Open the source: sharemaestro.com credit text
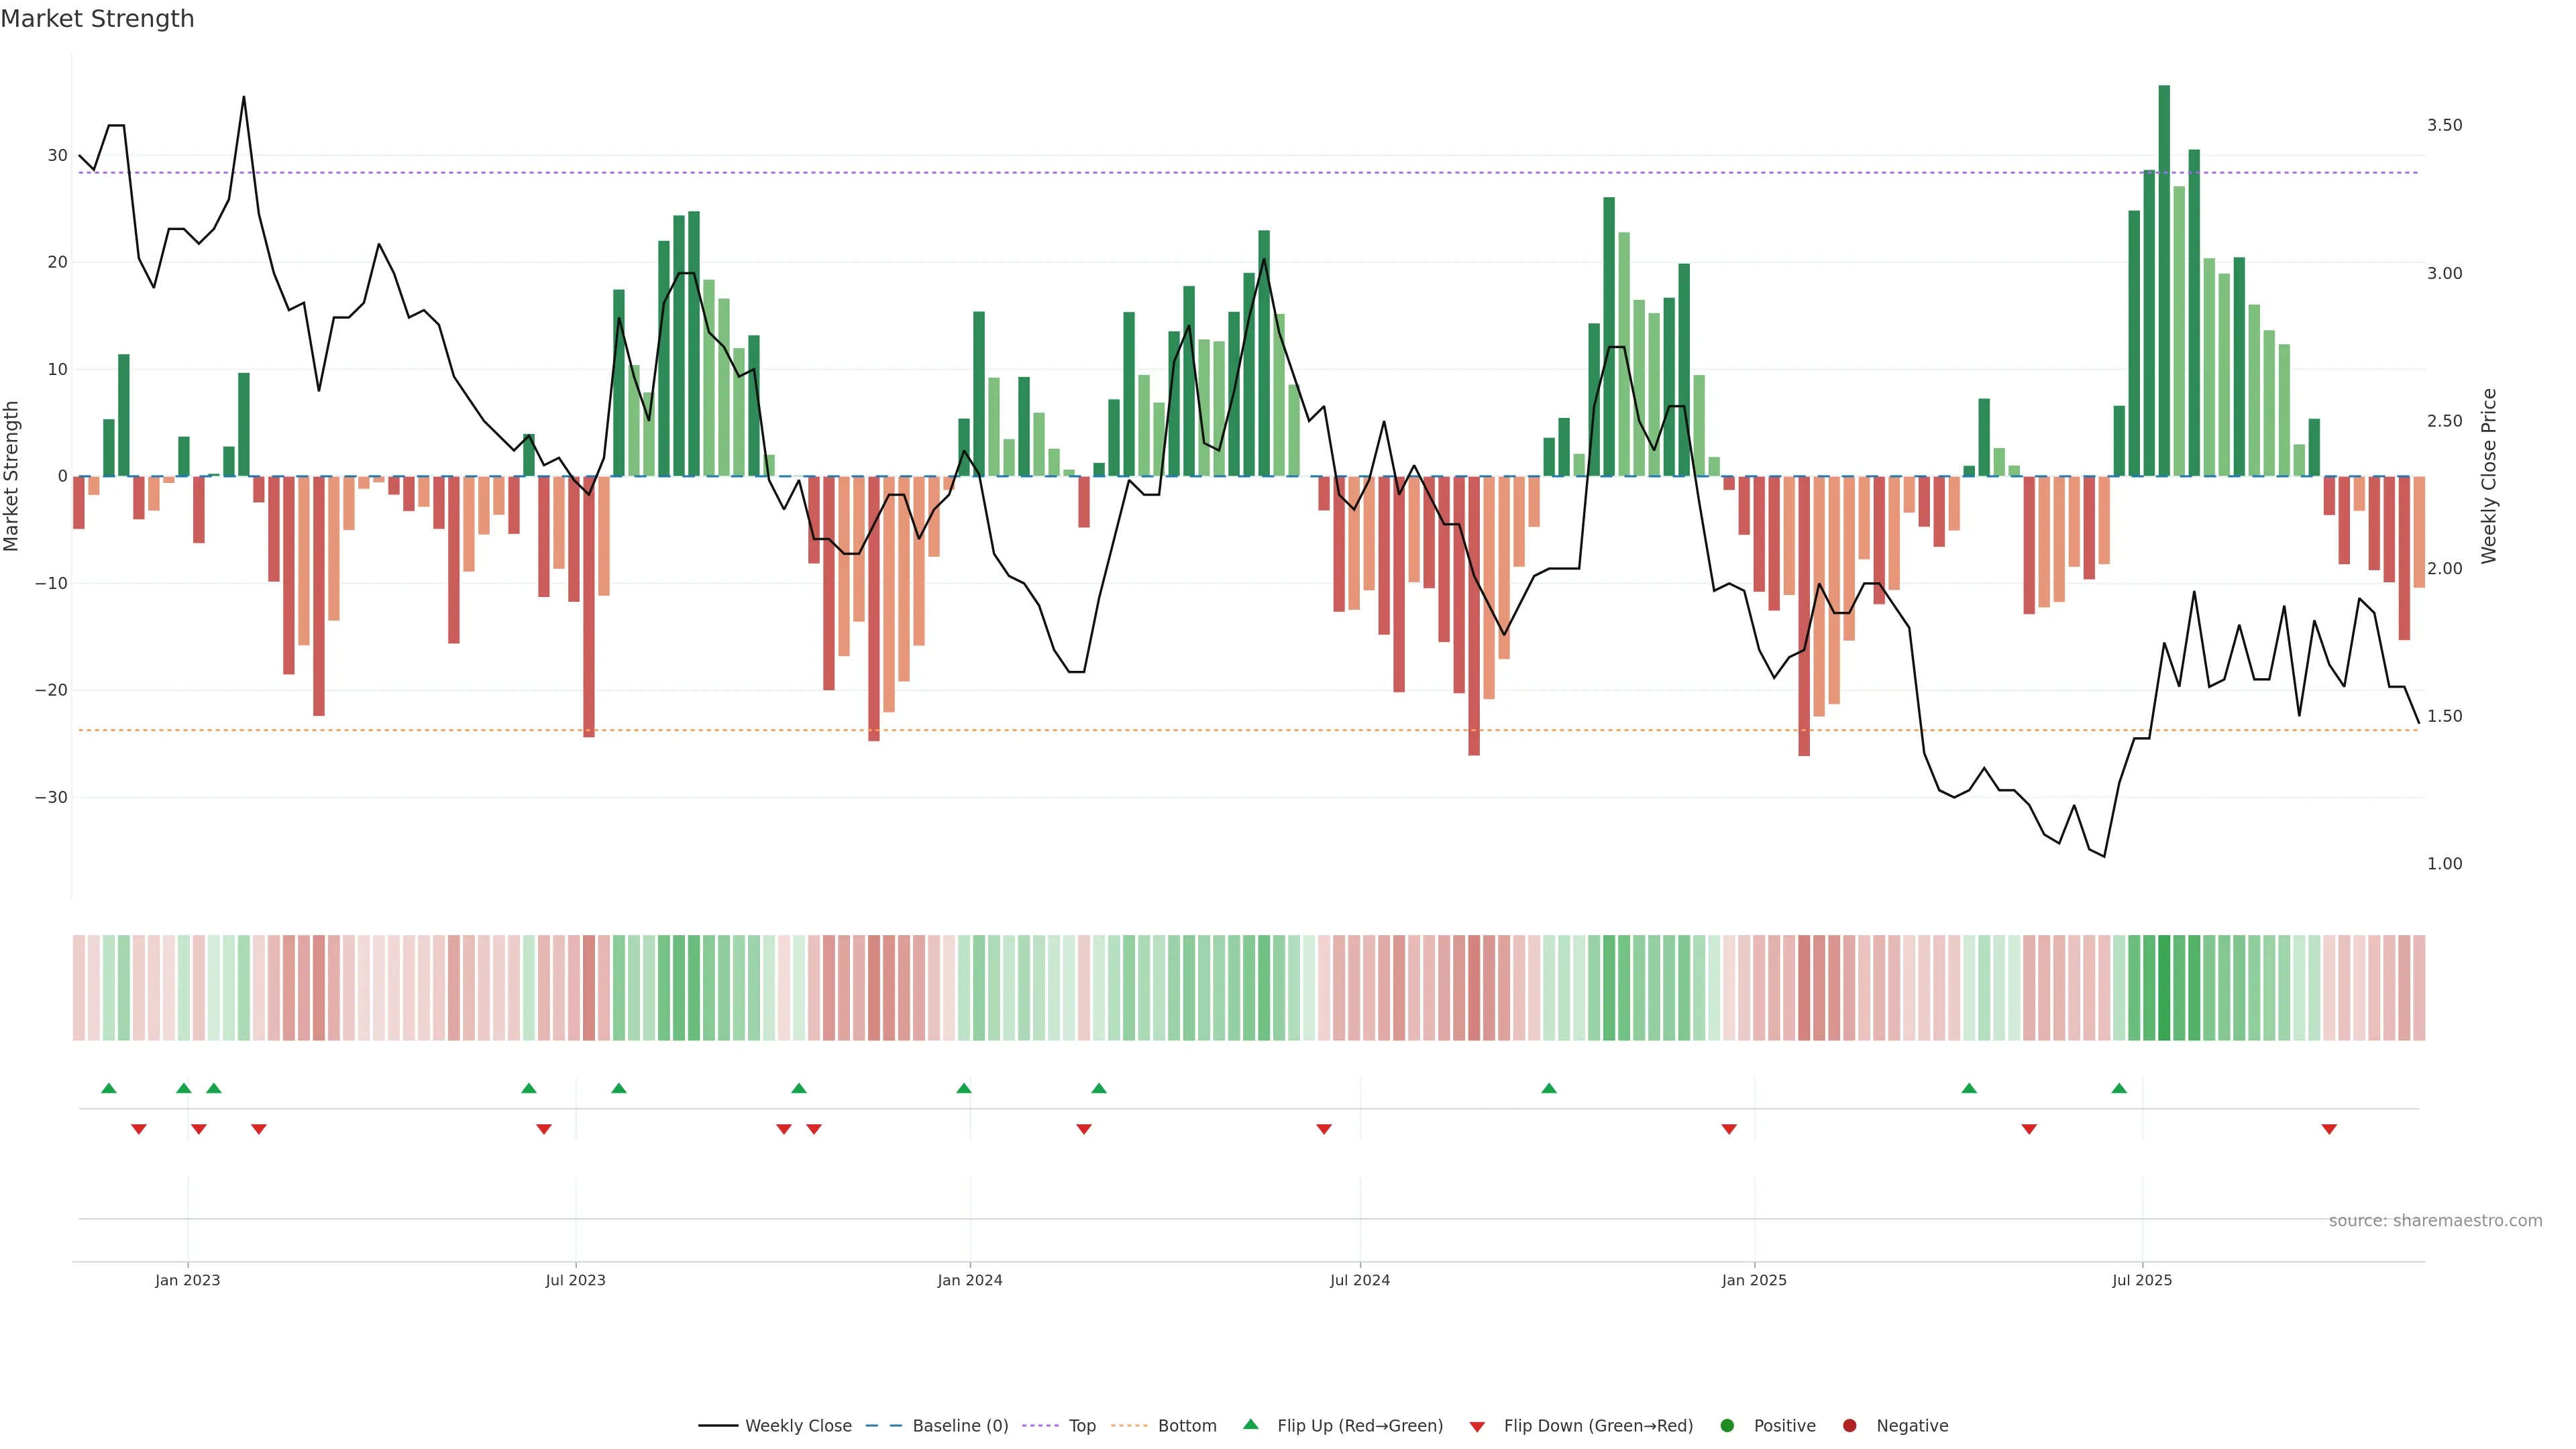The image size is (2576, 1449). [x=2435, y=1220]
